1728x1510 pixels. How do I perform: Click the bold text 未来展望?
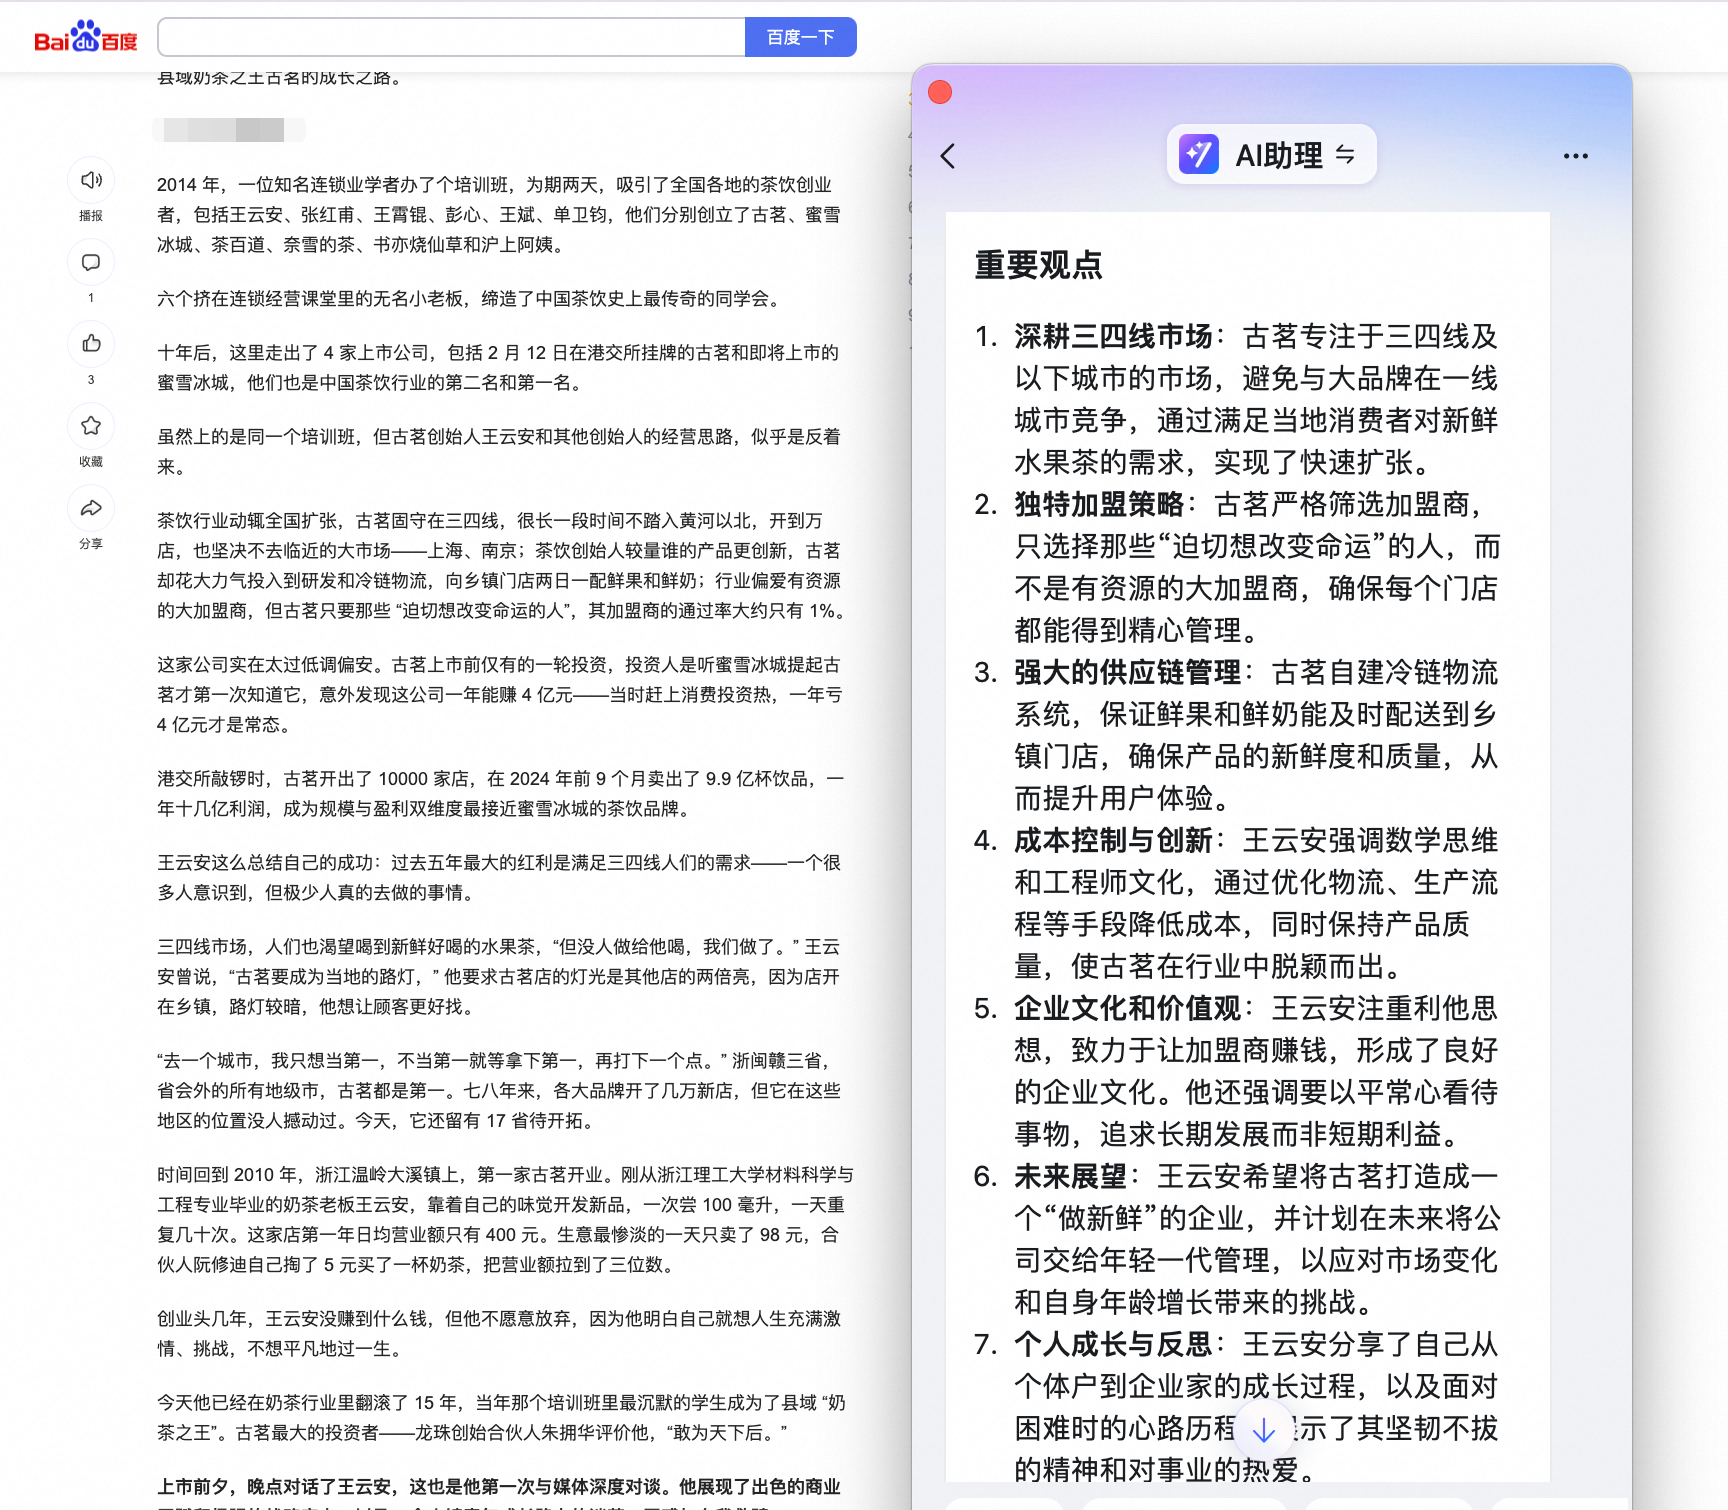1070,1176
